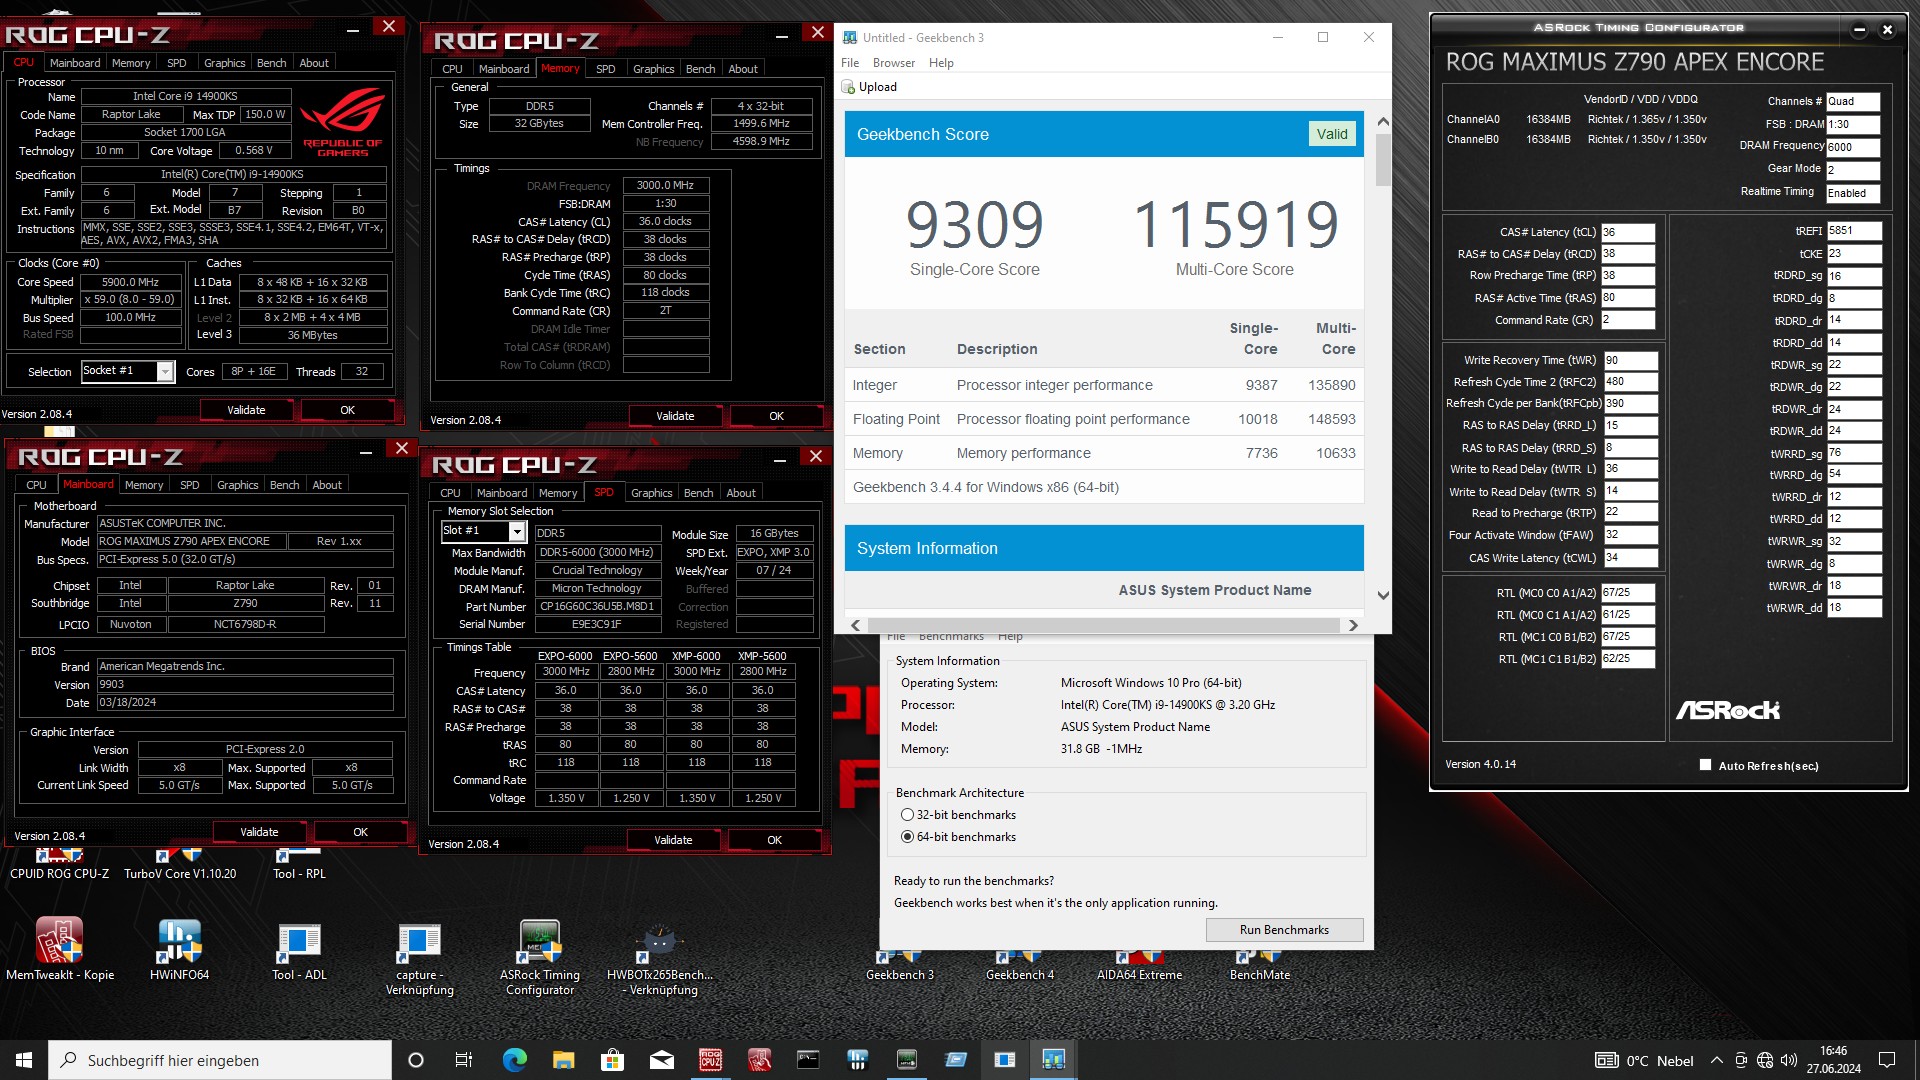The image size is (1920, 1080).
Task: Click Validate in the Mainboard CPU-Z window
Action: [259, 832]
